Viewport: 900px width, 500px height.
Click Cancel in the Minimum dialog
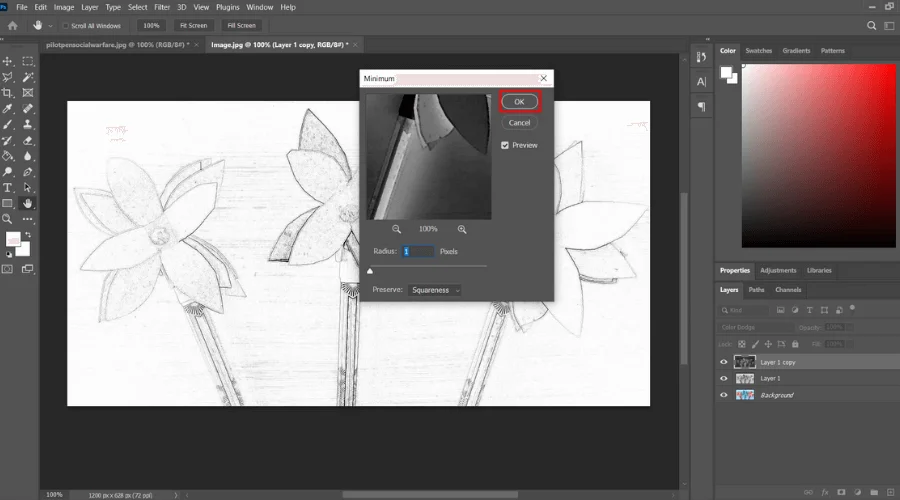[x=519, y=123]
